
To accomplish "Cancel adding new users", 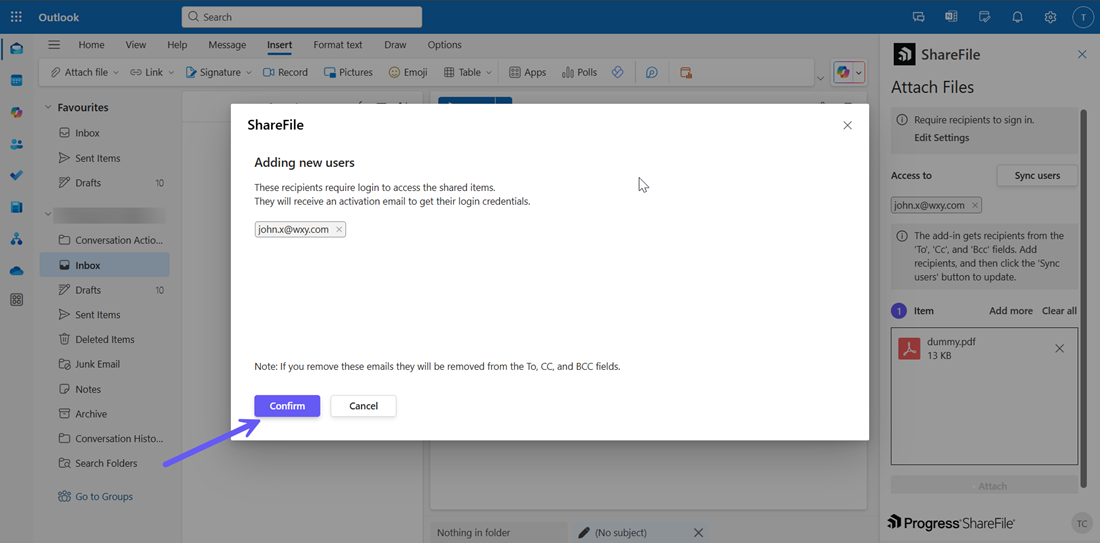I will (x=363, y=406).
